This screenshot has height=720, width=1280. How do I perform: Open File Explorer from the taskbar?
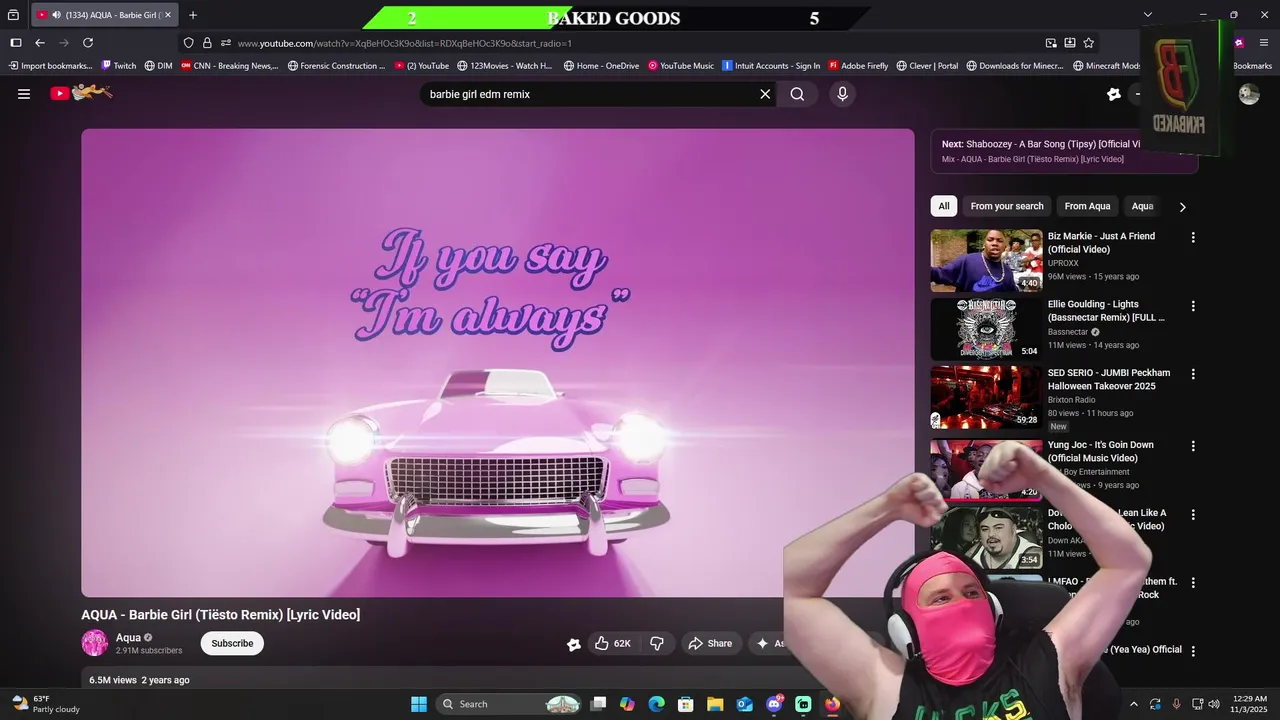tap(715, 704)
